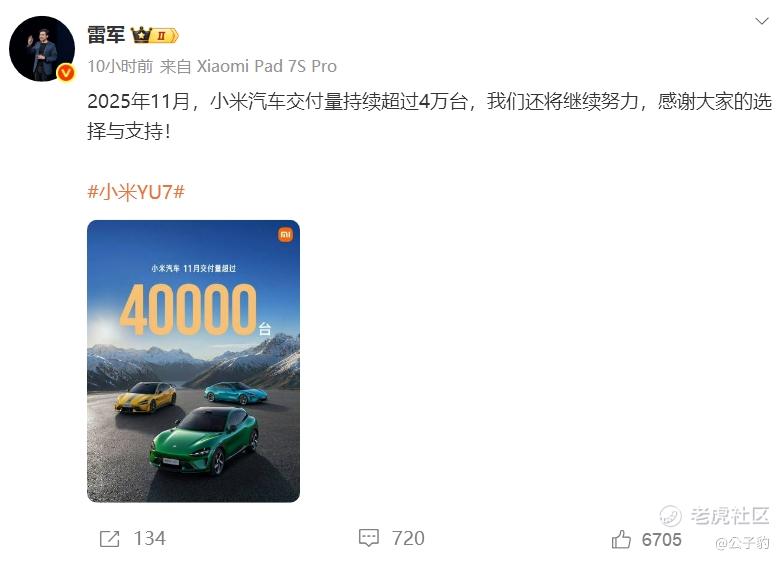784x561 pixels.
Task: Click the Xiaomi Pad 7S Pro source
Action: click(266, 66)
